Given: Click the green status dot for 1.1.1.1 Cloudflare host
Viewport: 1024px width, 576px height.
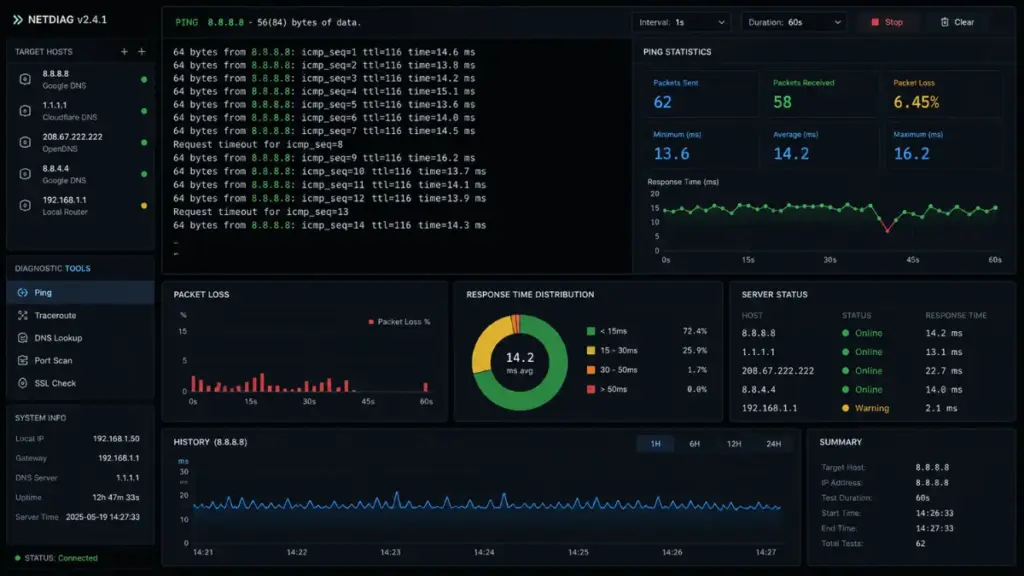Looking at the screenshot, I should tap(144, 111).
